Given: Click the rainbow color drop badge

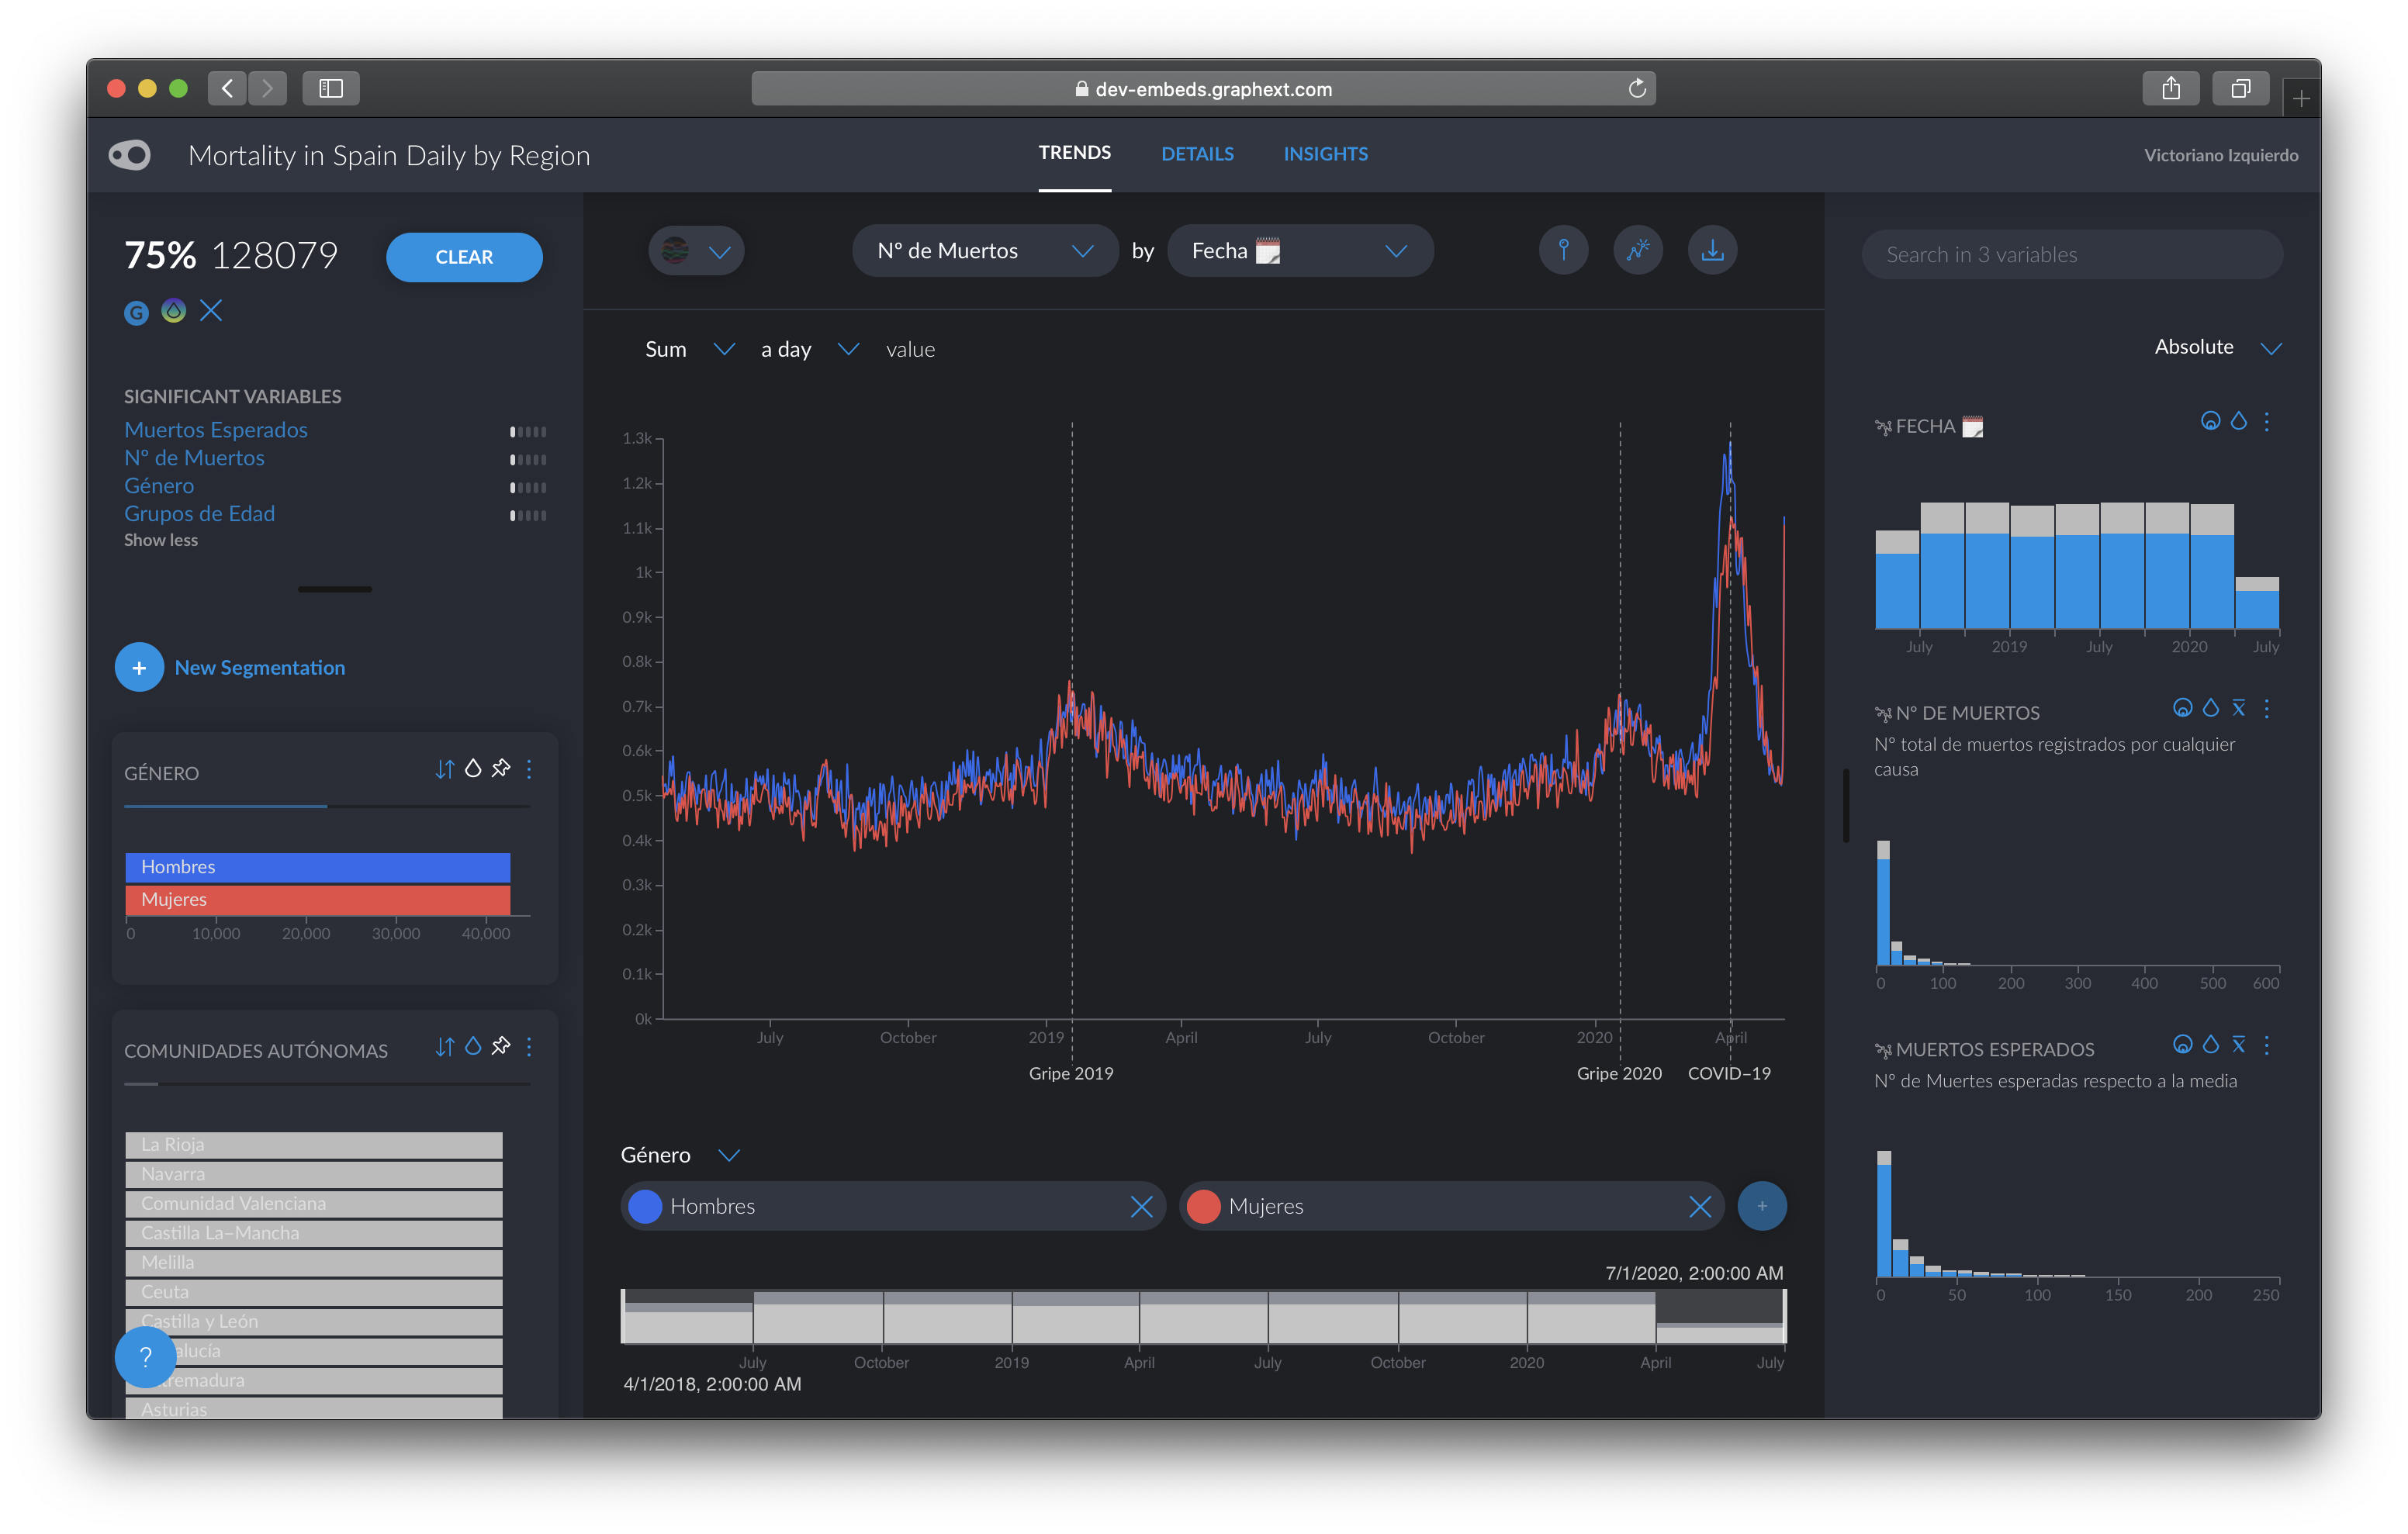Looking at the screenshot, I should click(174, 311).
